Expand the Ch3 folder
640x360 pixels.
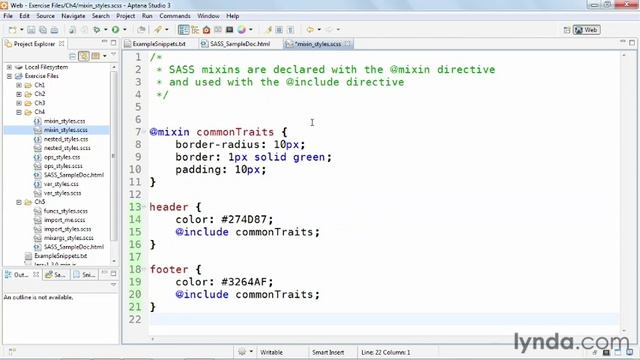(x=19, y=103)
